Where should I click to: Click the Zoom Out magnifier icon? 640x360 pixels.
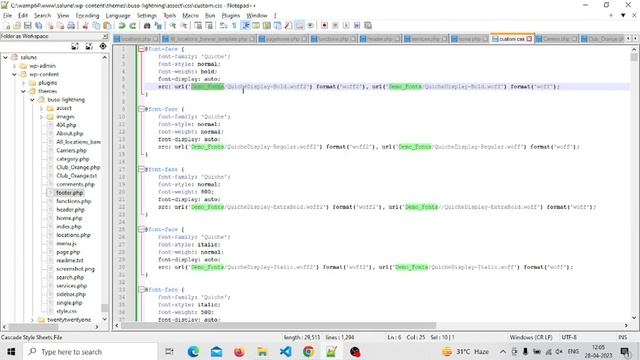click(184, 26)
